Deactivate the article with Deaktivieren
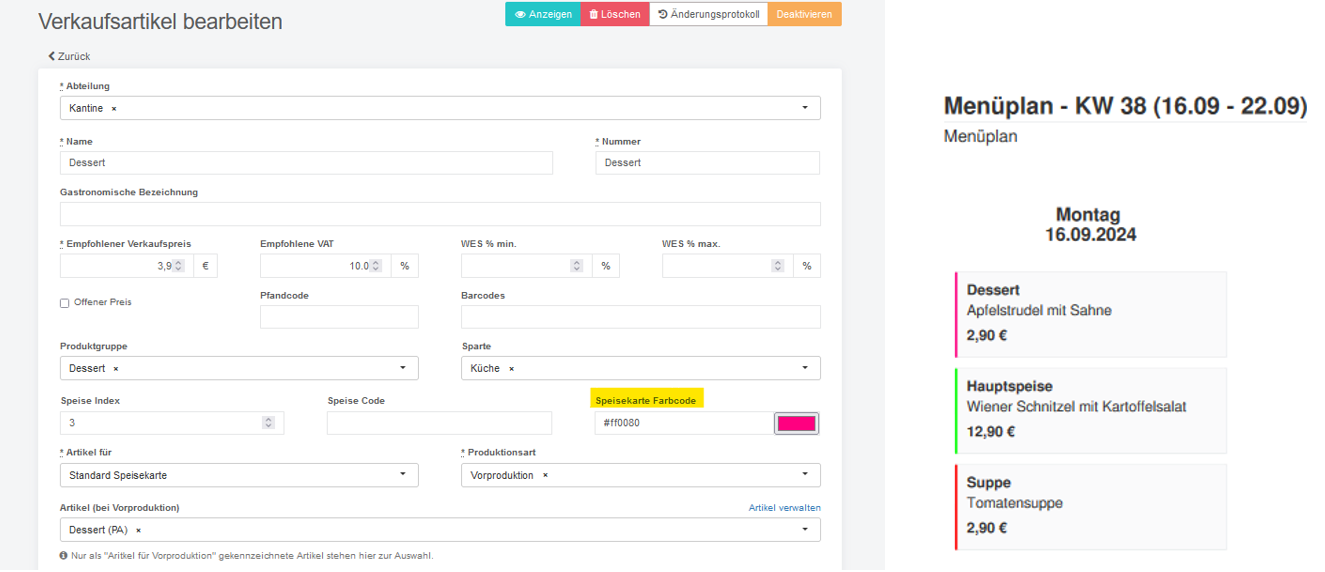This screenshot has height=572, width=1325. coord(804,14)
